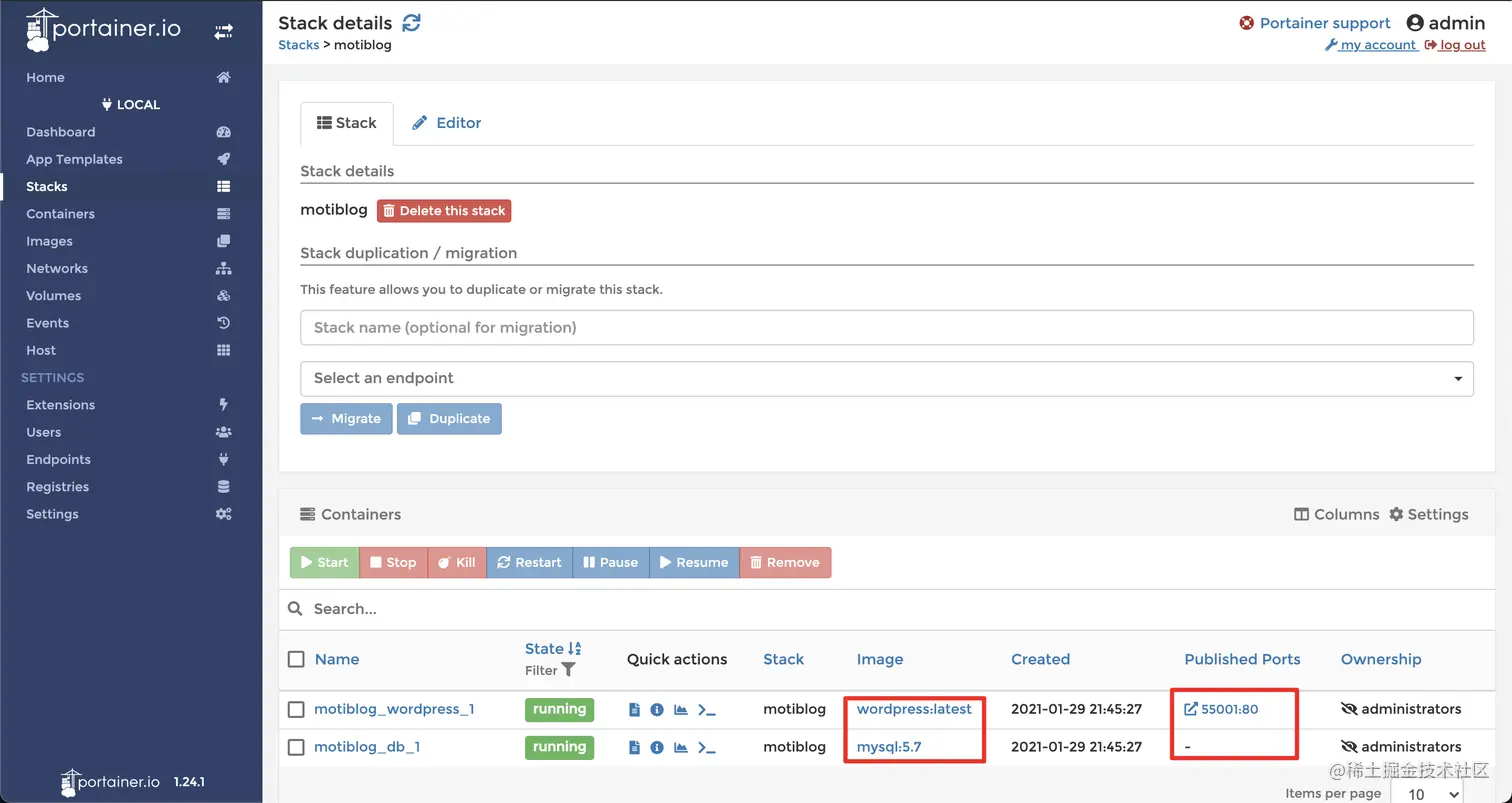
Task: Toggle the select-all containers checkbox
Action: coord(296,659)
